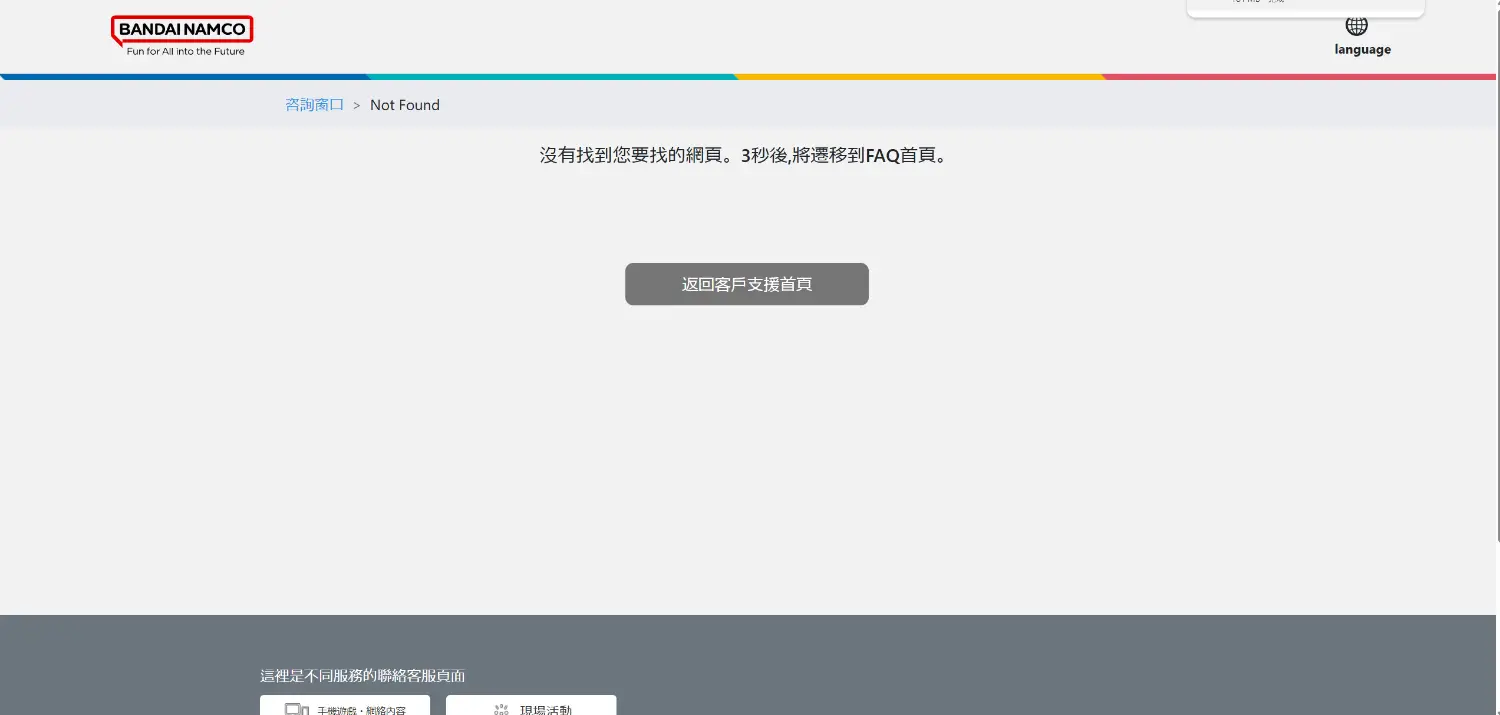Viewport: 1500px width, 715px height.
Task: Click the breadcrumb ">" separator arrow
Action: (x=356, y=105)
